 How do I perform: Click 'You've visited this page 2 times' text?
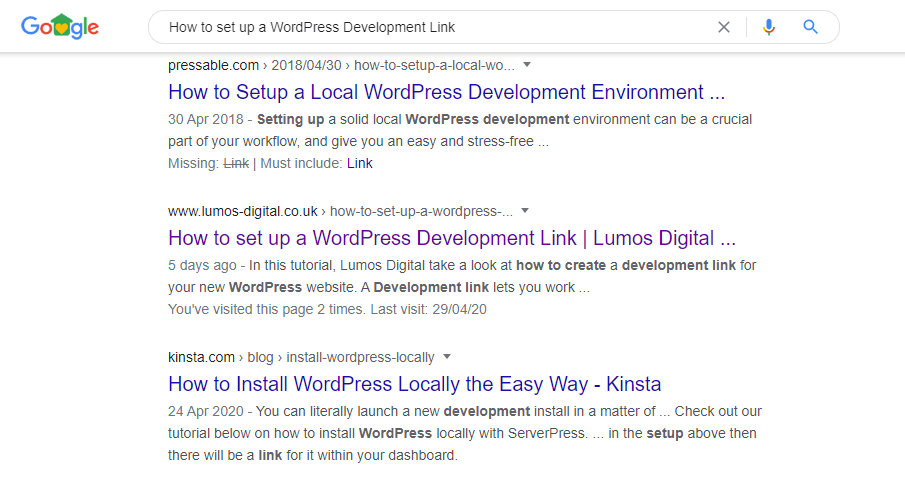267,309
